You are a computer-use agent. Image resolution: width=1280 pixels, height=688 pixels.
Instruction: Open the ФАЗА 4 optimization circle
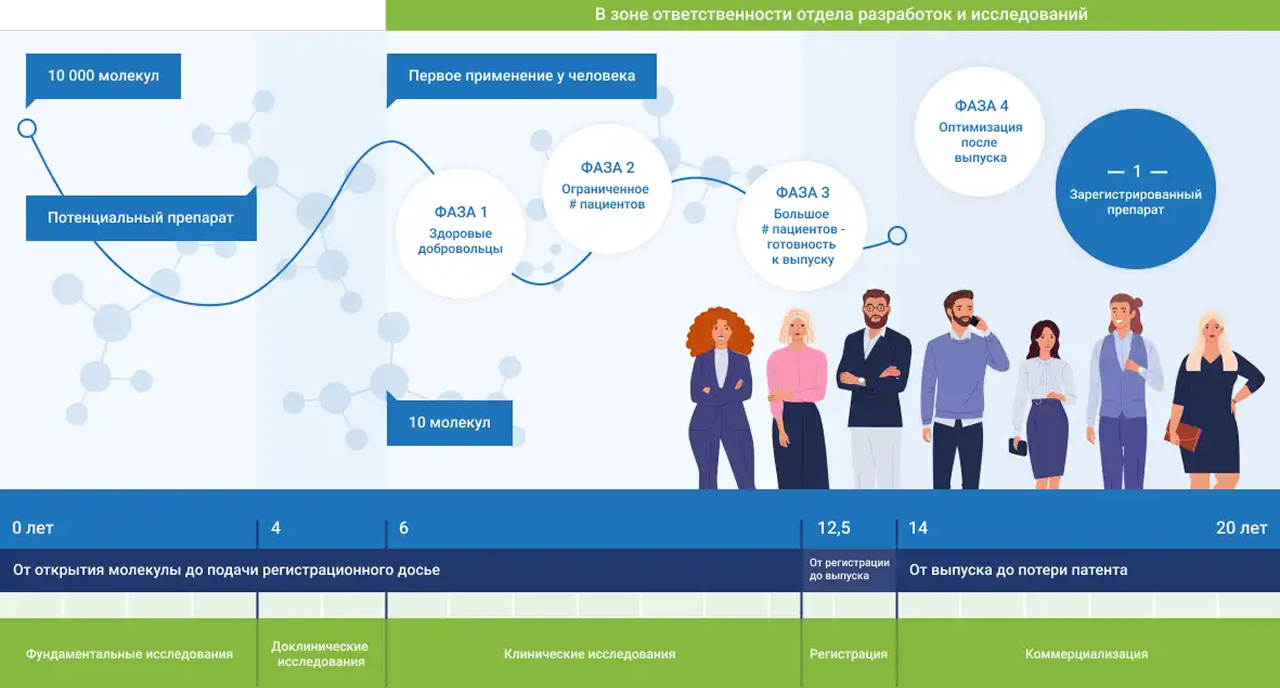[981, 130]
